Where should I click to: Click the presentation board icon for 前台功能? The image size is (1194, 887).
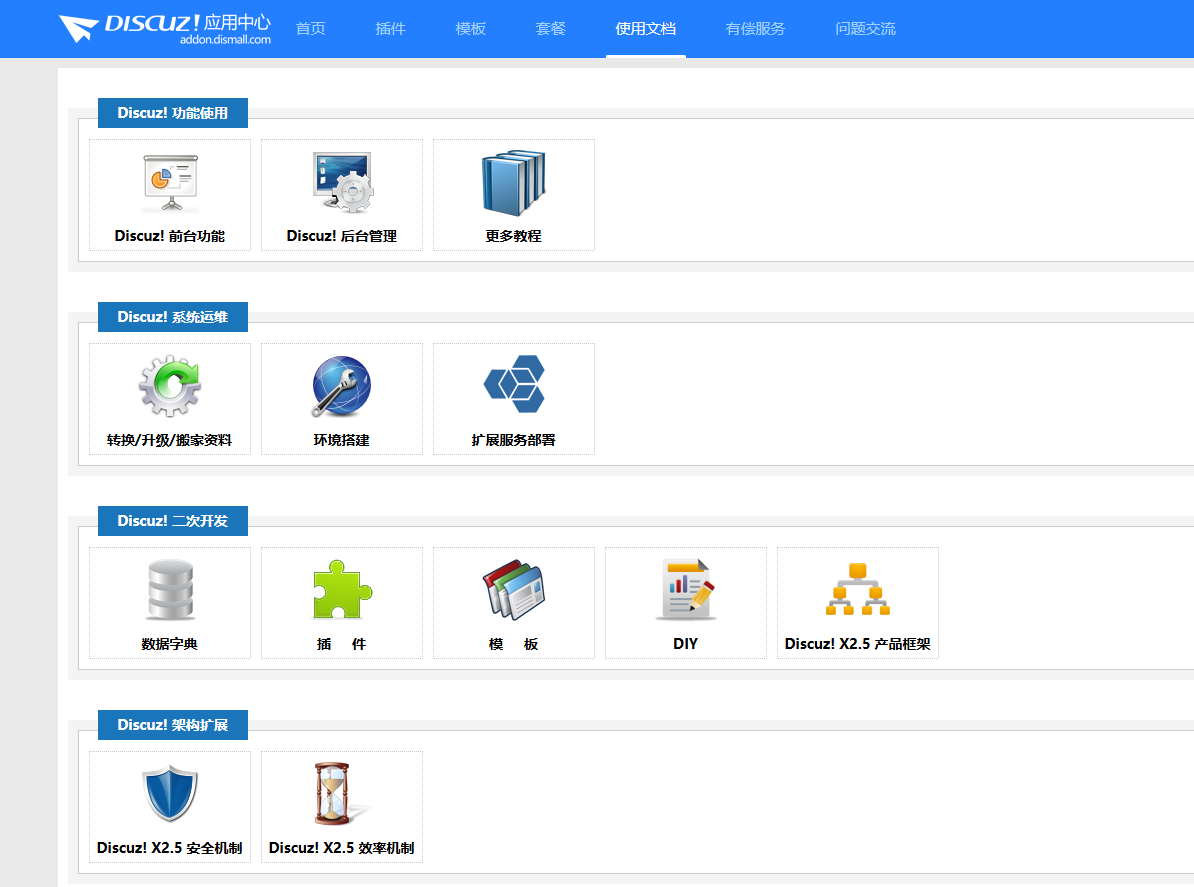point(171,183)
